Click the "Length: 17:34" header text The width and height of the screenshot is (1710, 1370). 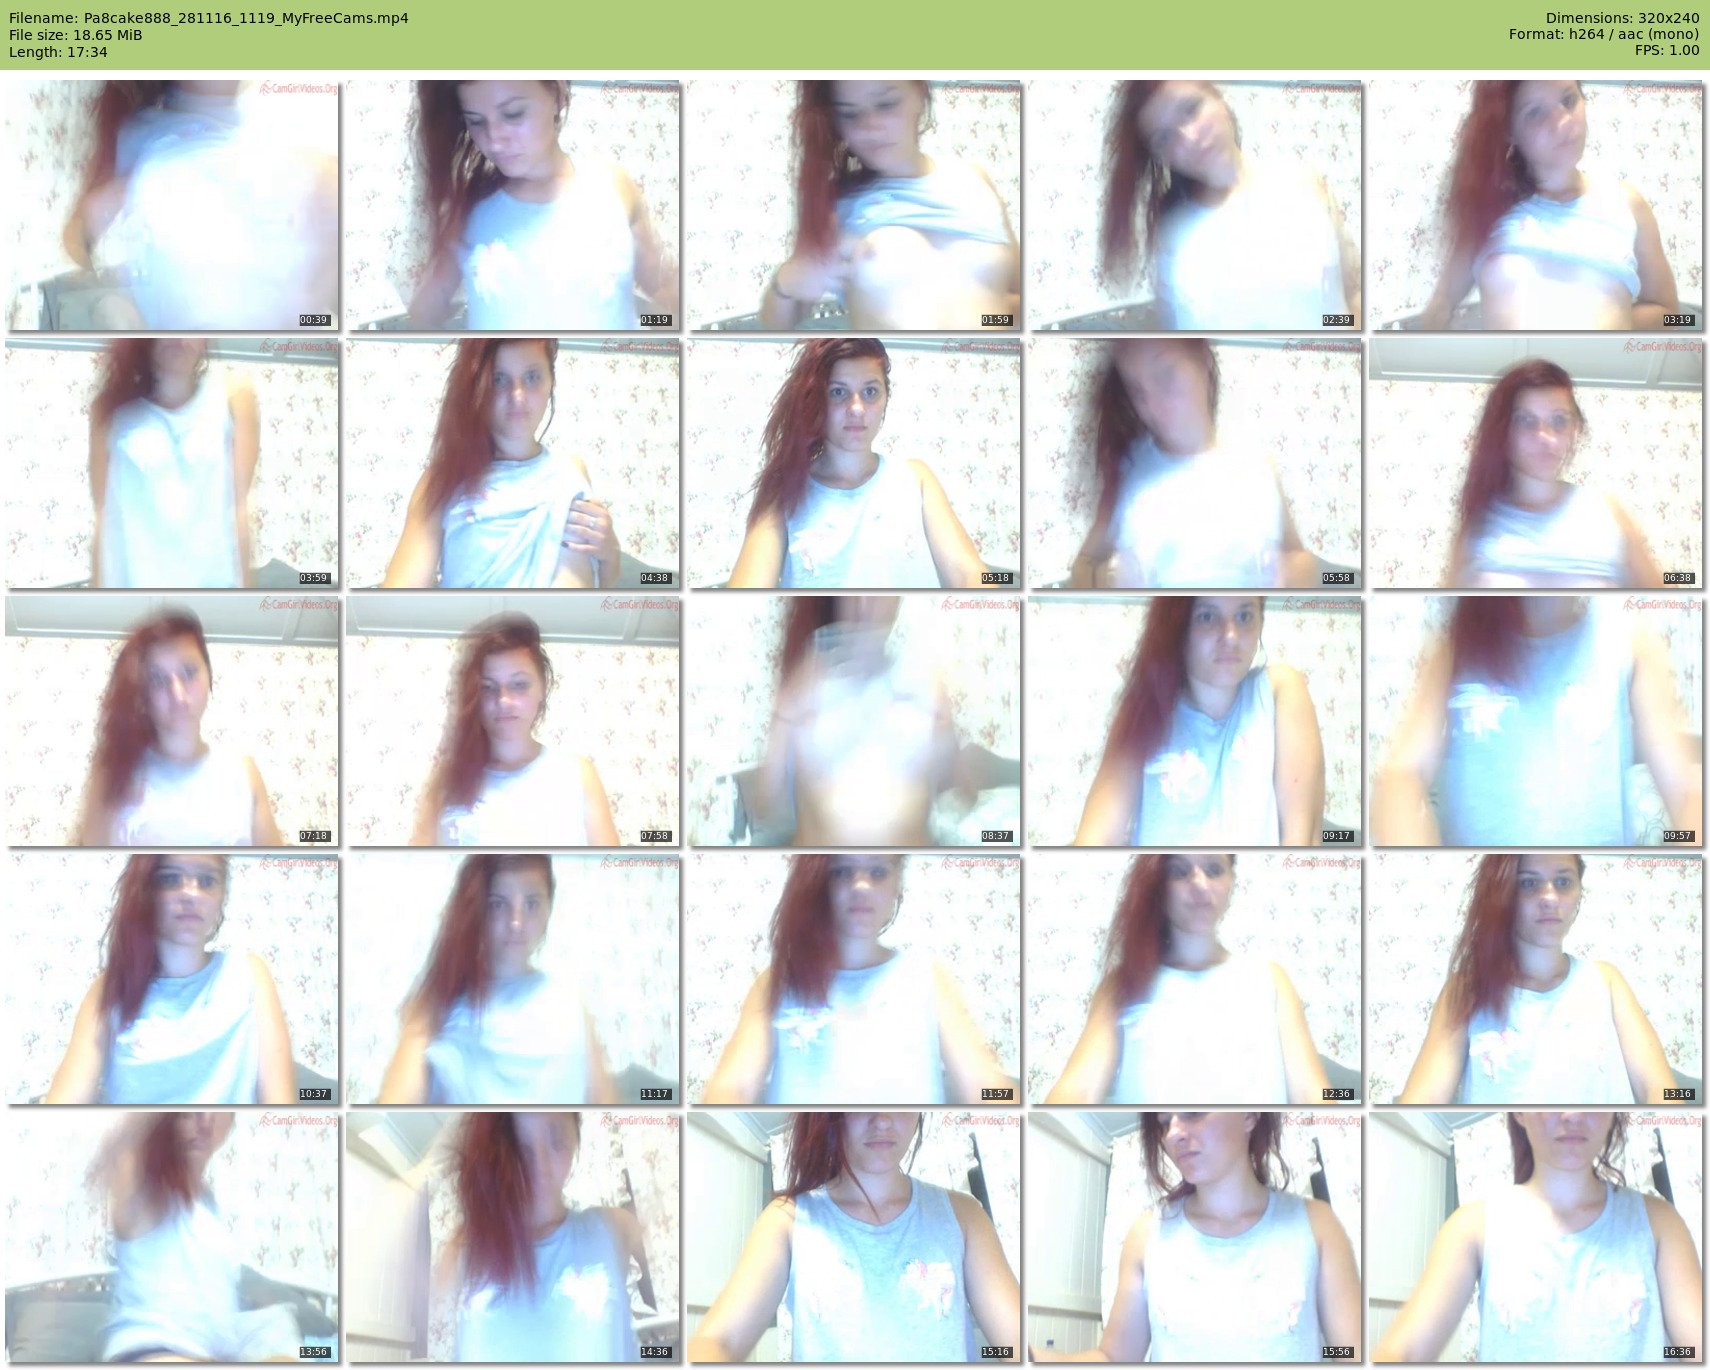(x=58, y=52)
